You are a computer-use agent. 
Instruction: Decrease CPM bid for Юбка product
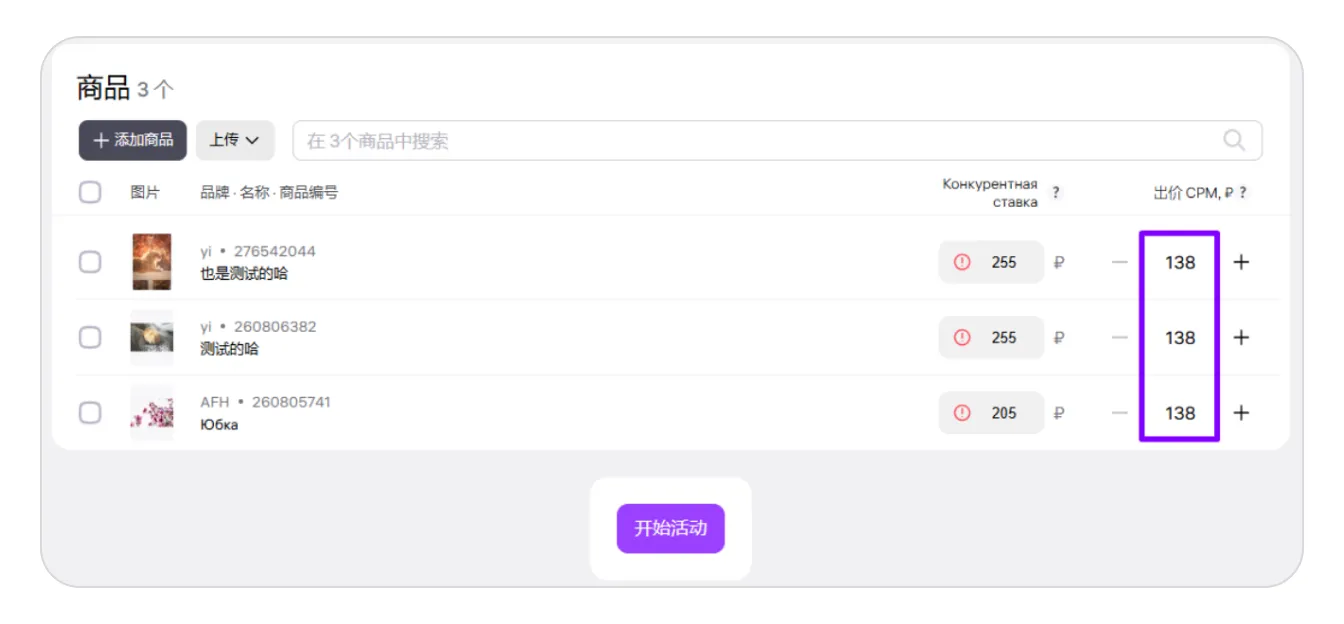pyautogui.click(x=1119, y=413)
